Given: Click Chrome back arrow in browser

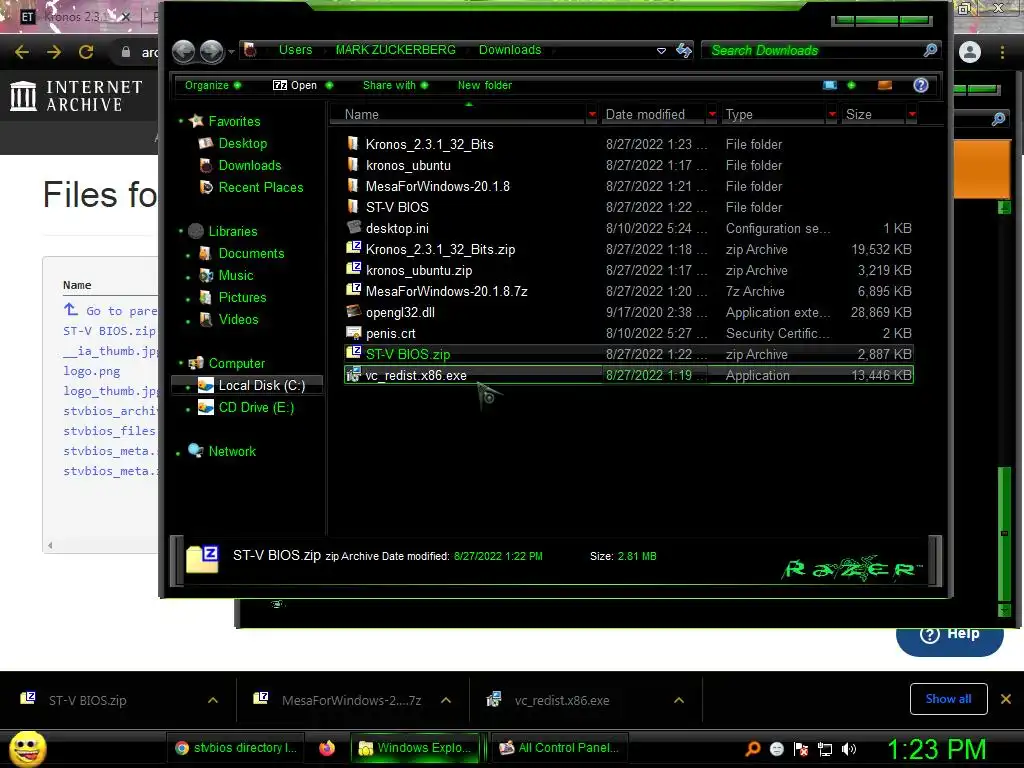Looking at the screenshot, I should (22, 52).
